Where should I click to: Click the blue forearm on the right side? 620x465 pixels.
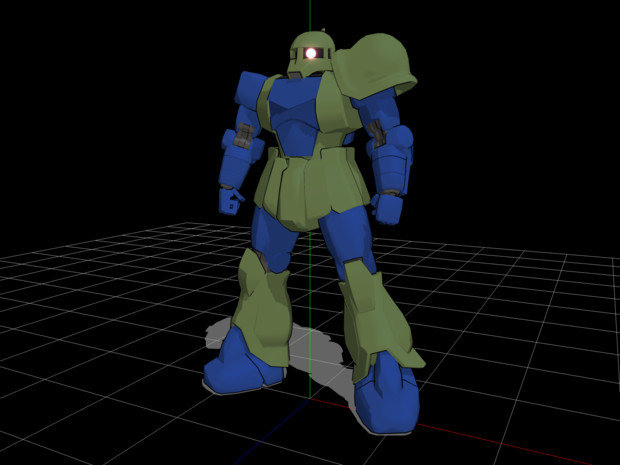coord(392,160)
